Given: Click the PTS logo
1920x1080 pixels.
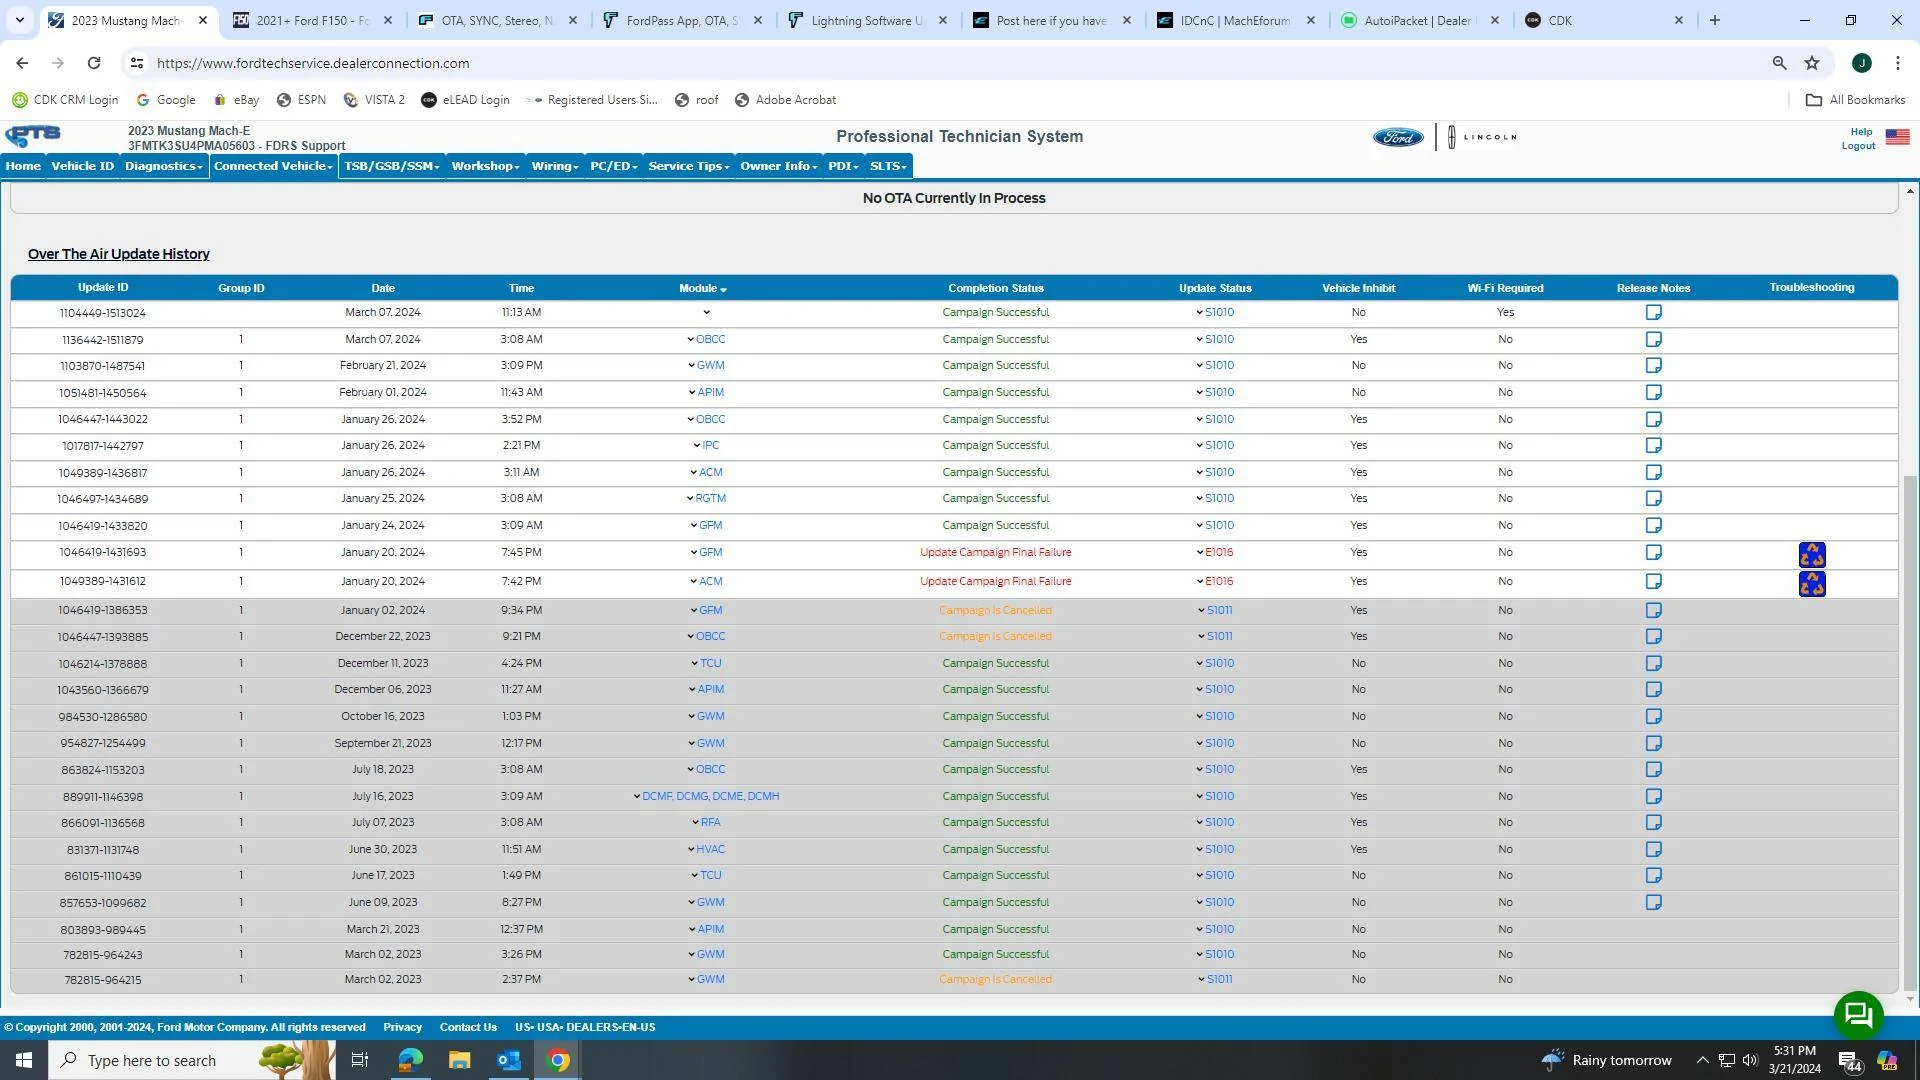Looking at the screenshot, I should (x=33, y=137).
